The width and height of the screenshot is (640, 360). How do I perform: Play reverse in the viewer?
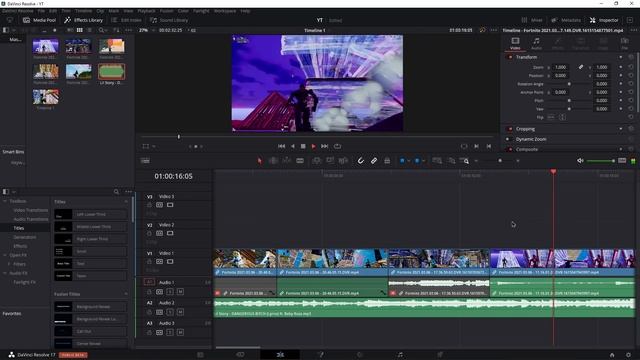(x=292, y=146)
